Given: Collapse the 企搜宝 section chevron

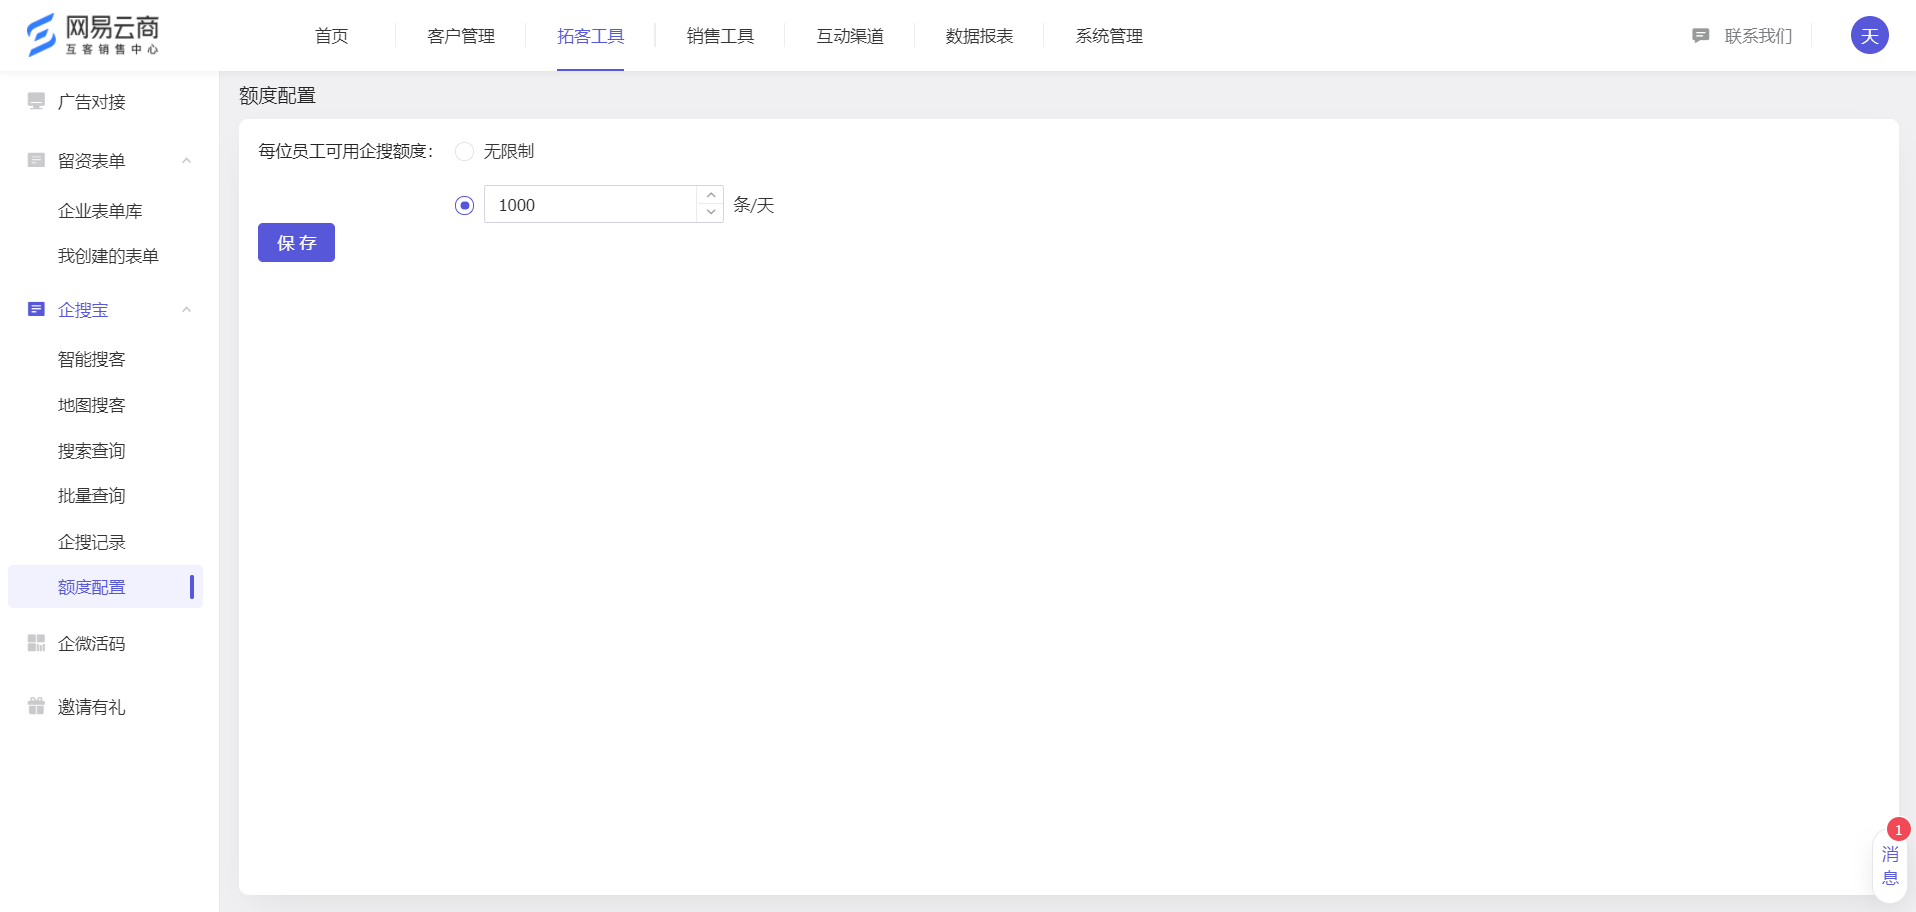Looking at the screenshot, I should pos(186,310).
